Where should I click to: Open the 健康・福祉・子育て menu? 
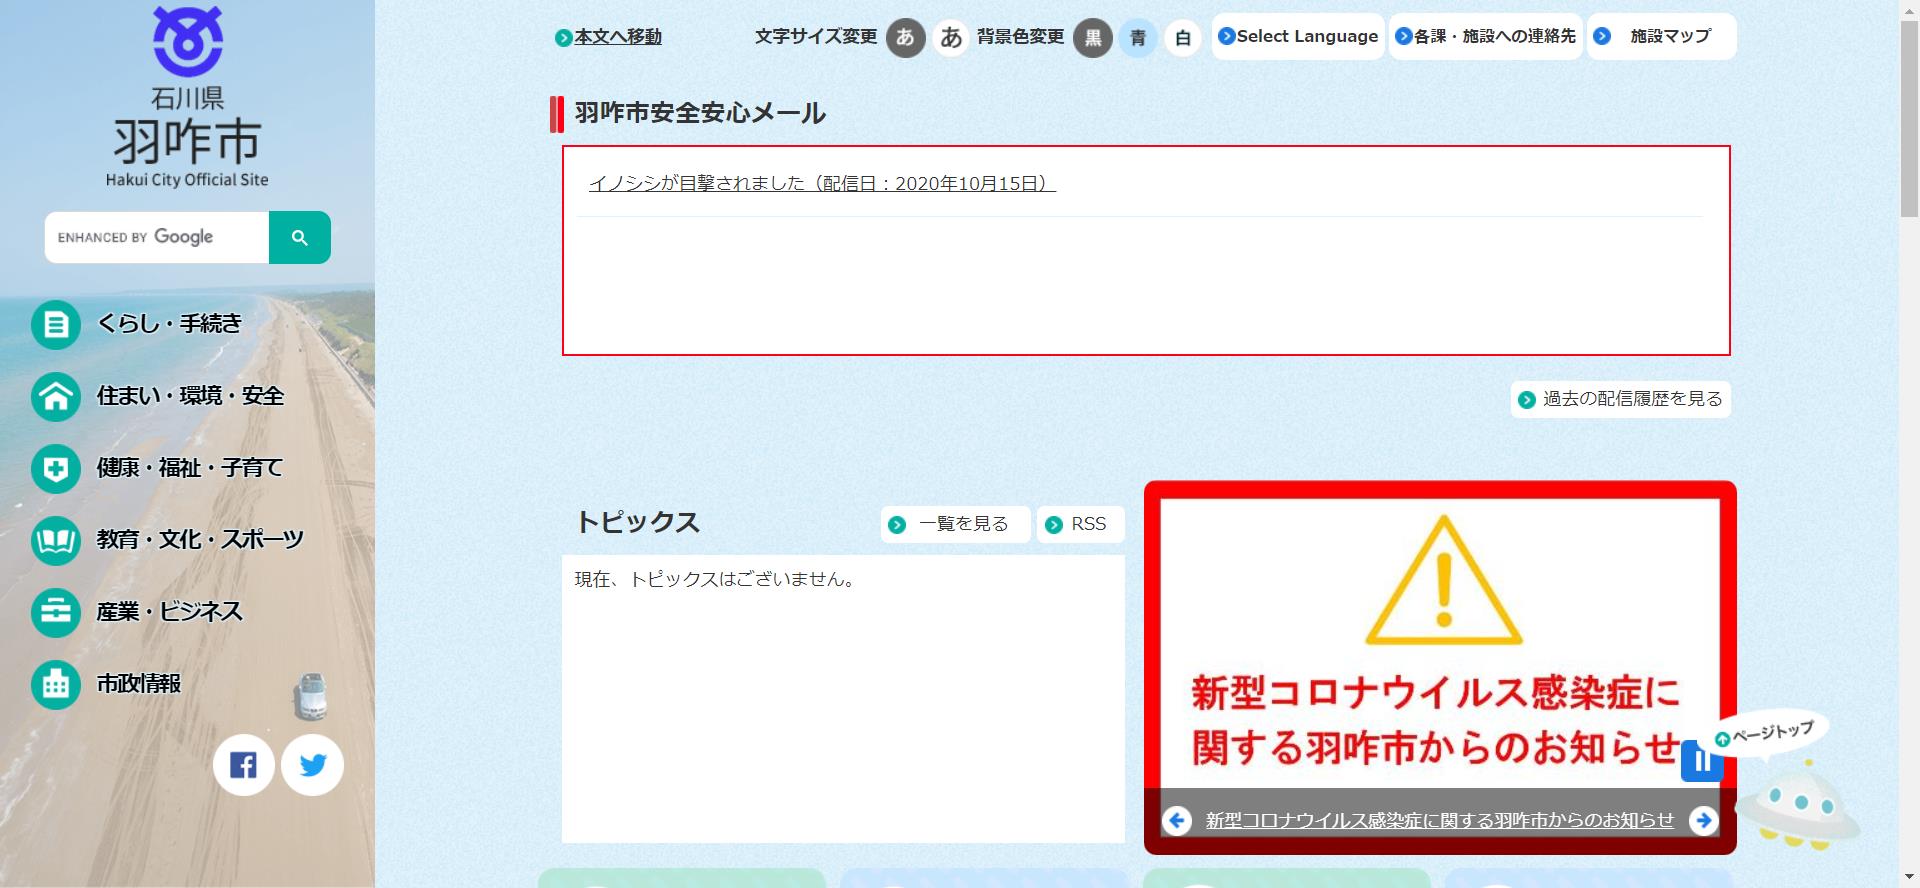point(190,468)
